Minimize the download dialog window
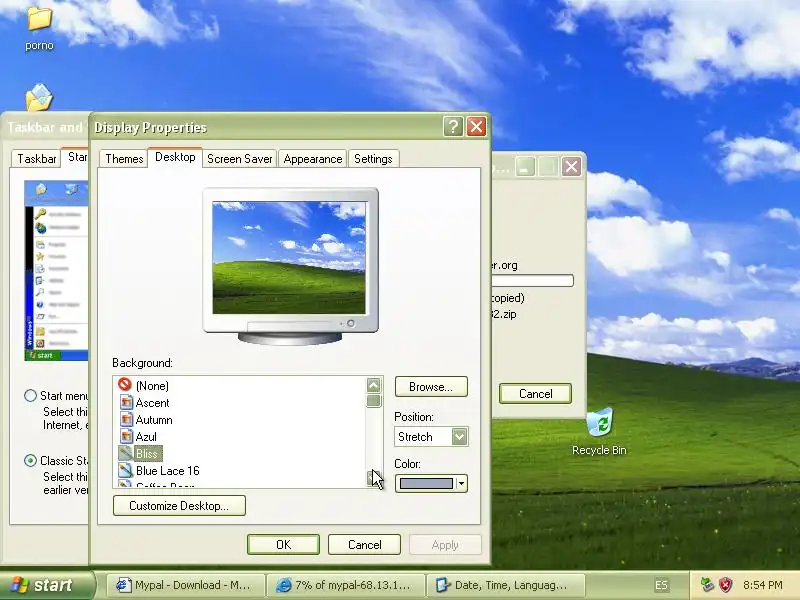Image resolution: width=800 pixels, height=600 pixels. [x=524, y=166]
